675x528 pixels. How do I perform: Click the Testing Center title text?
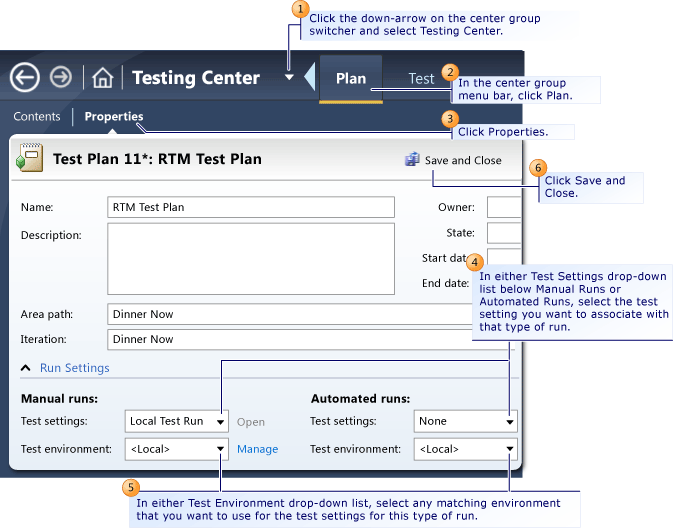pyautogui.click(x=196, y=78)
